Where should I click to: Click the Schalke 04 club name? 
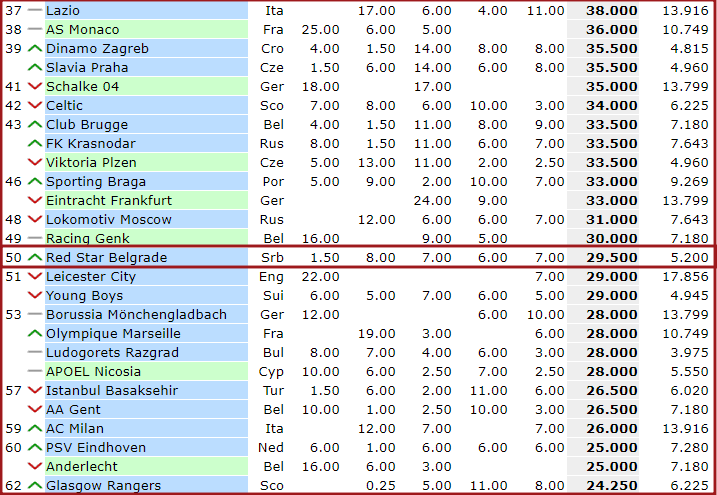coord(83,86)
